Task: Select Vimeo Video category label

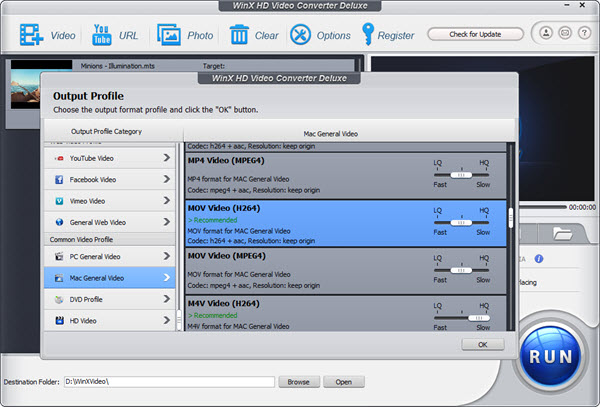Action: tap(87, 201)
